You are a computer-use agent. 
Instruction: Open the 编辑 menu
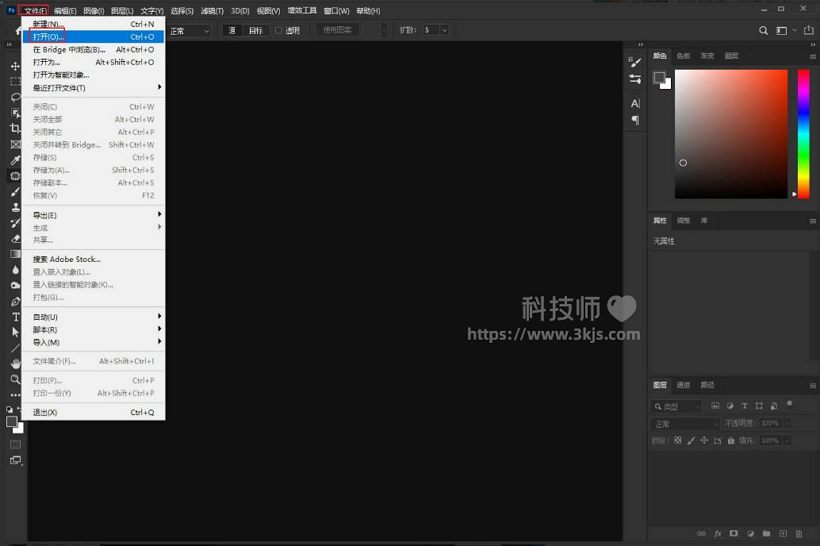(x=65, y=10)
